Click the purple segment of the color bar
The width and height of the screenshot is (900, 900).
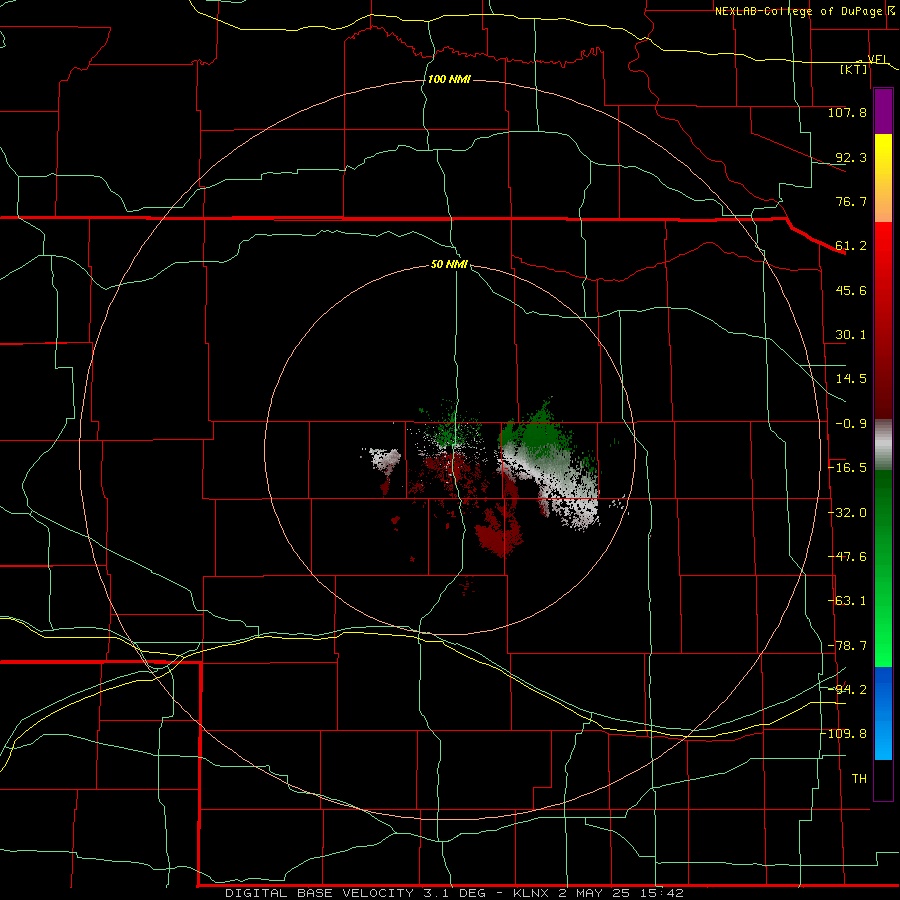click(883, 111)
